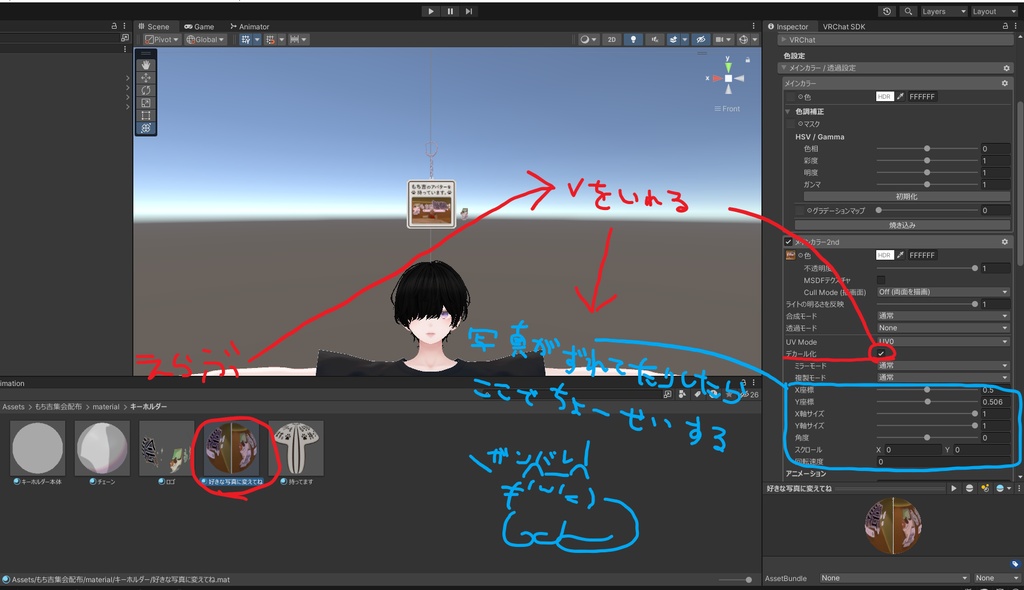Toggle the メインカラー2nd checkbox
This screenshot has height=590, width=1024.
788,242
